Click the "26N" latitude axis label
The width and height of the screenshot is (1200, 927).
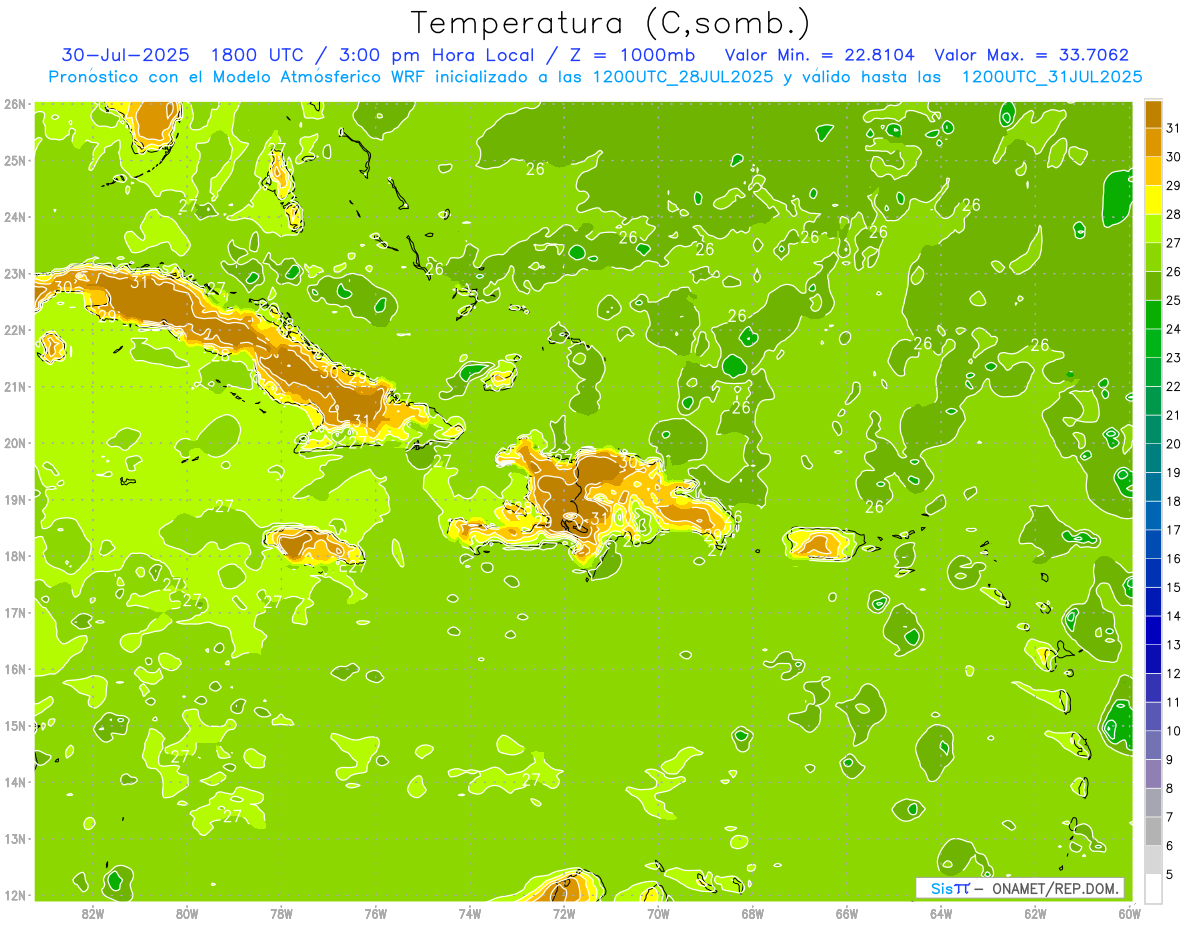15,104
